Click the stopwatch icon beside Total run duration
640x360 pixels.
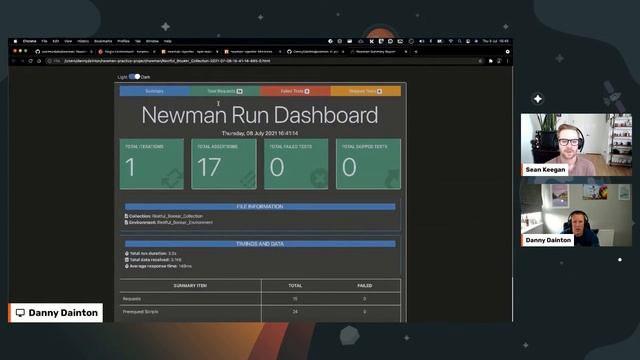coord(127,253)
